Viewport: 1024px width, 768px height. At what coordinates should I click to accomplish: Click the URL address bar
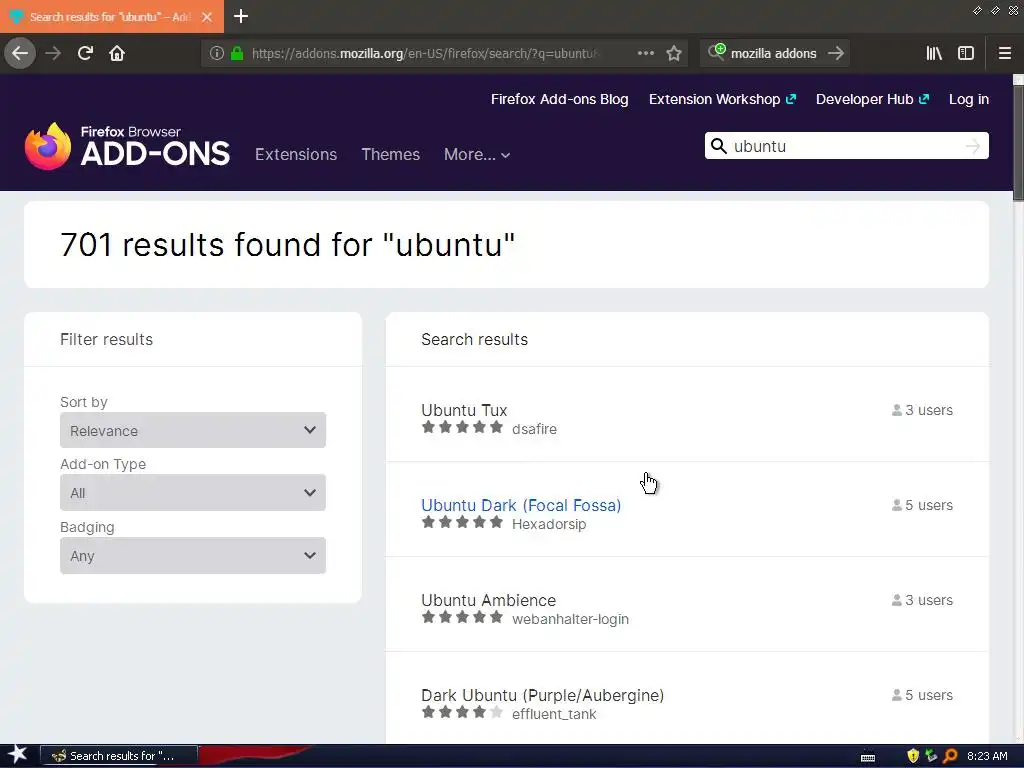coord(424,53)
